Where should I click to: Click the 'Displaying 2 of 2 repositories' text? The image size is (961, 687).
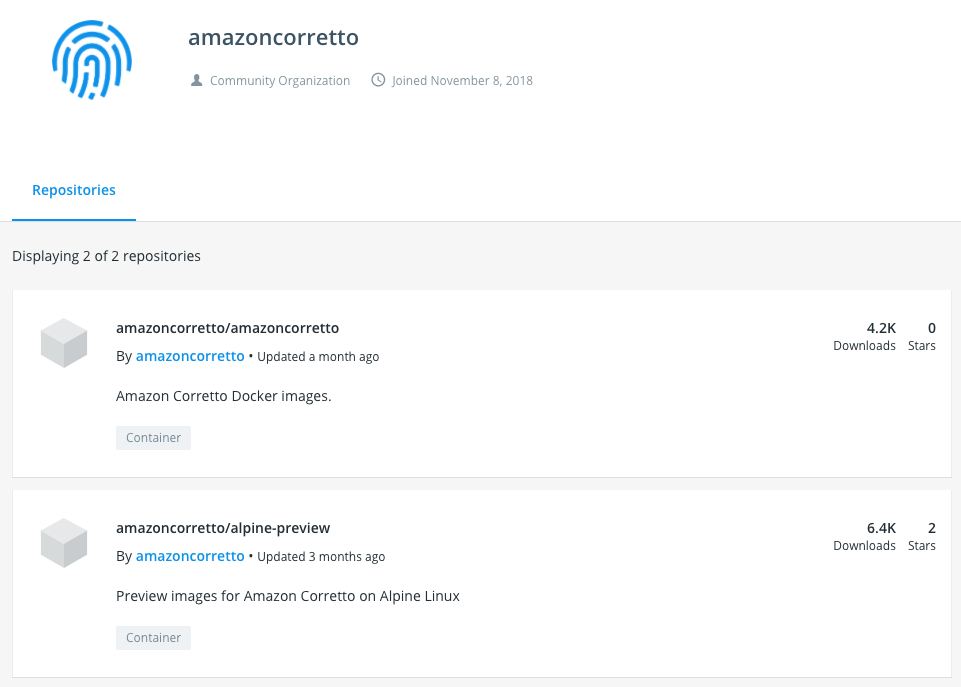pos(106,256)
